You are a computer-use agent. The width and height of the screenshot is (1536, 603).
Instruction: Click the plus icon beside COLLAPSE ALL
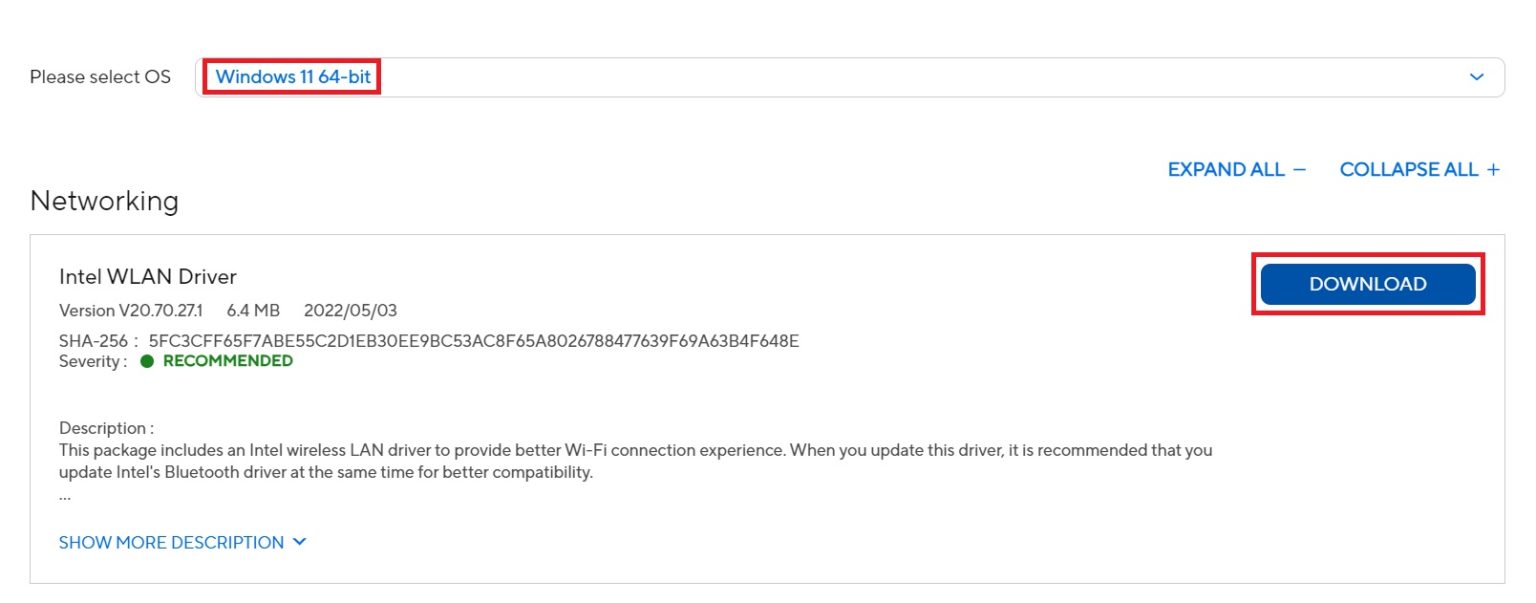(1493, 169)
